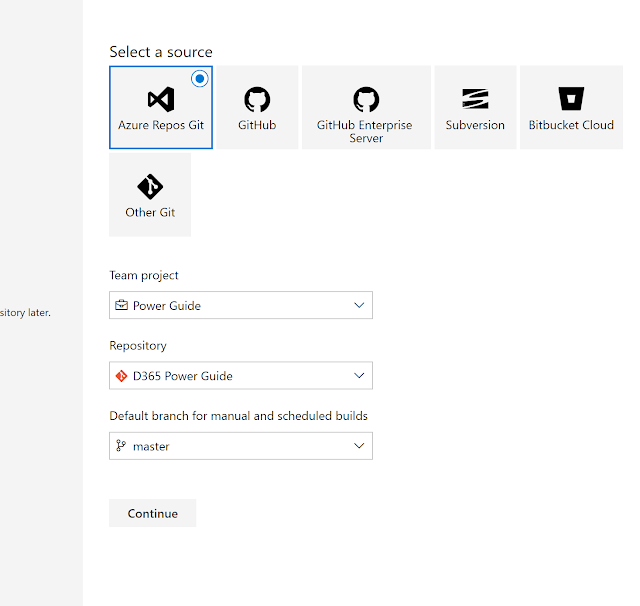This screenshot has height=606, width=640.
Task: Click the Other Git label text
Action: coord(150,212)
